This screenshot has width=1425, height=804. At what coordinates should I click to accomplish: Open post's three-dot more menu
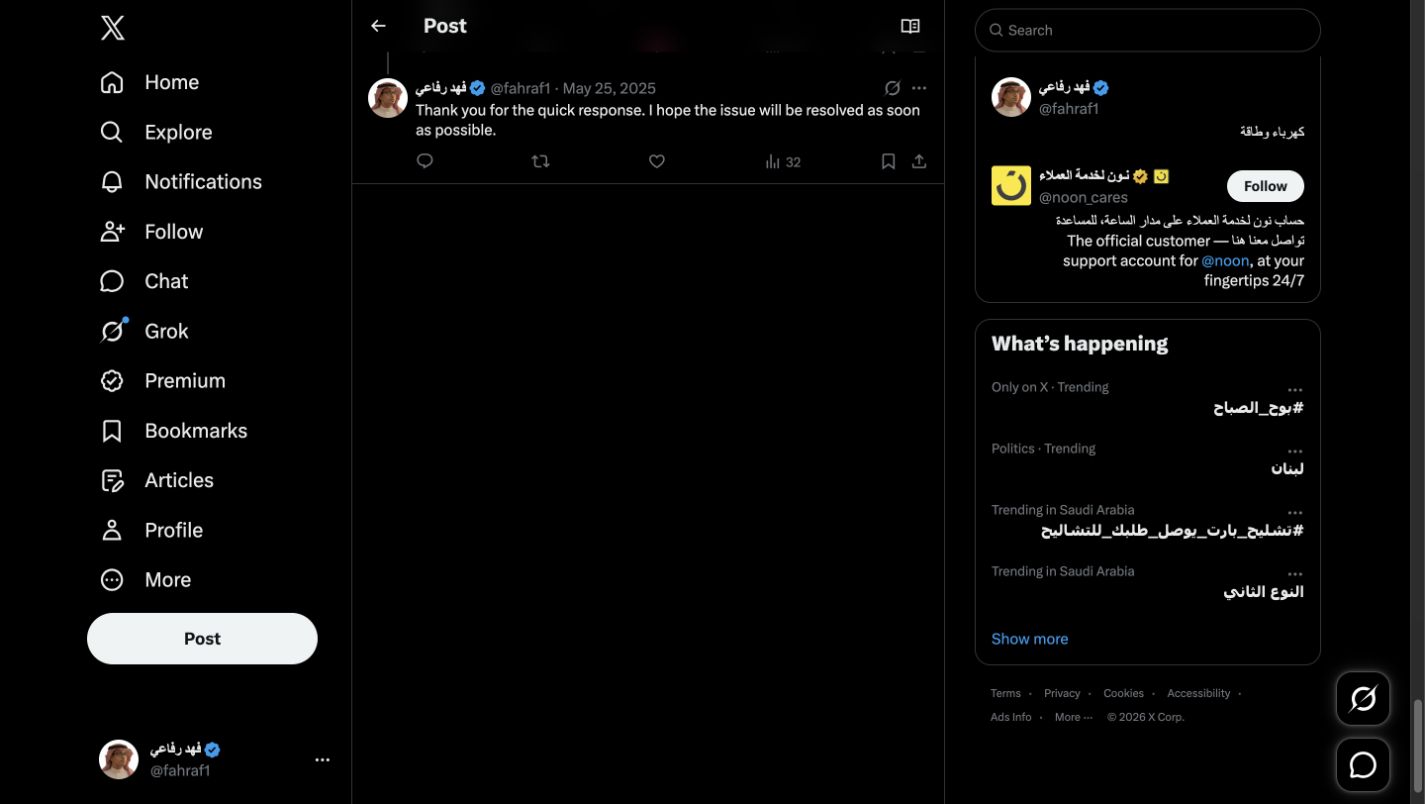click(x=919, y=88)
